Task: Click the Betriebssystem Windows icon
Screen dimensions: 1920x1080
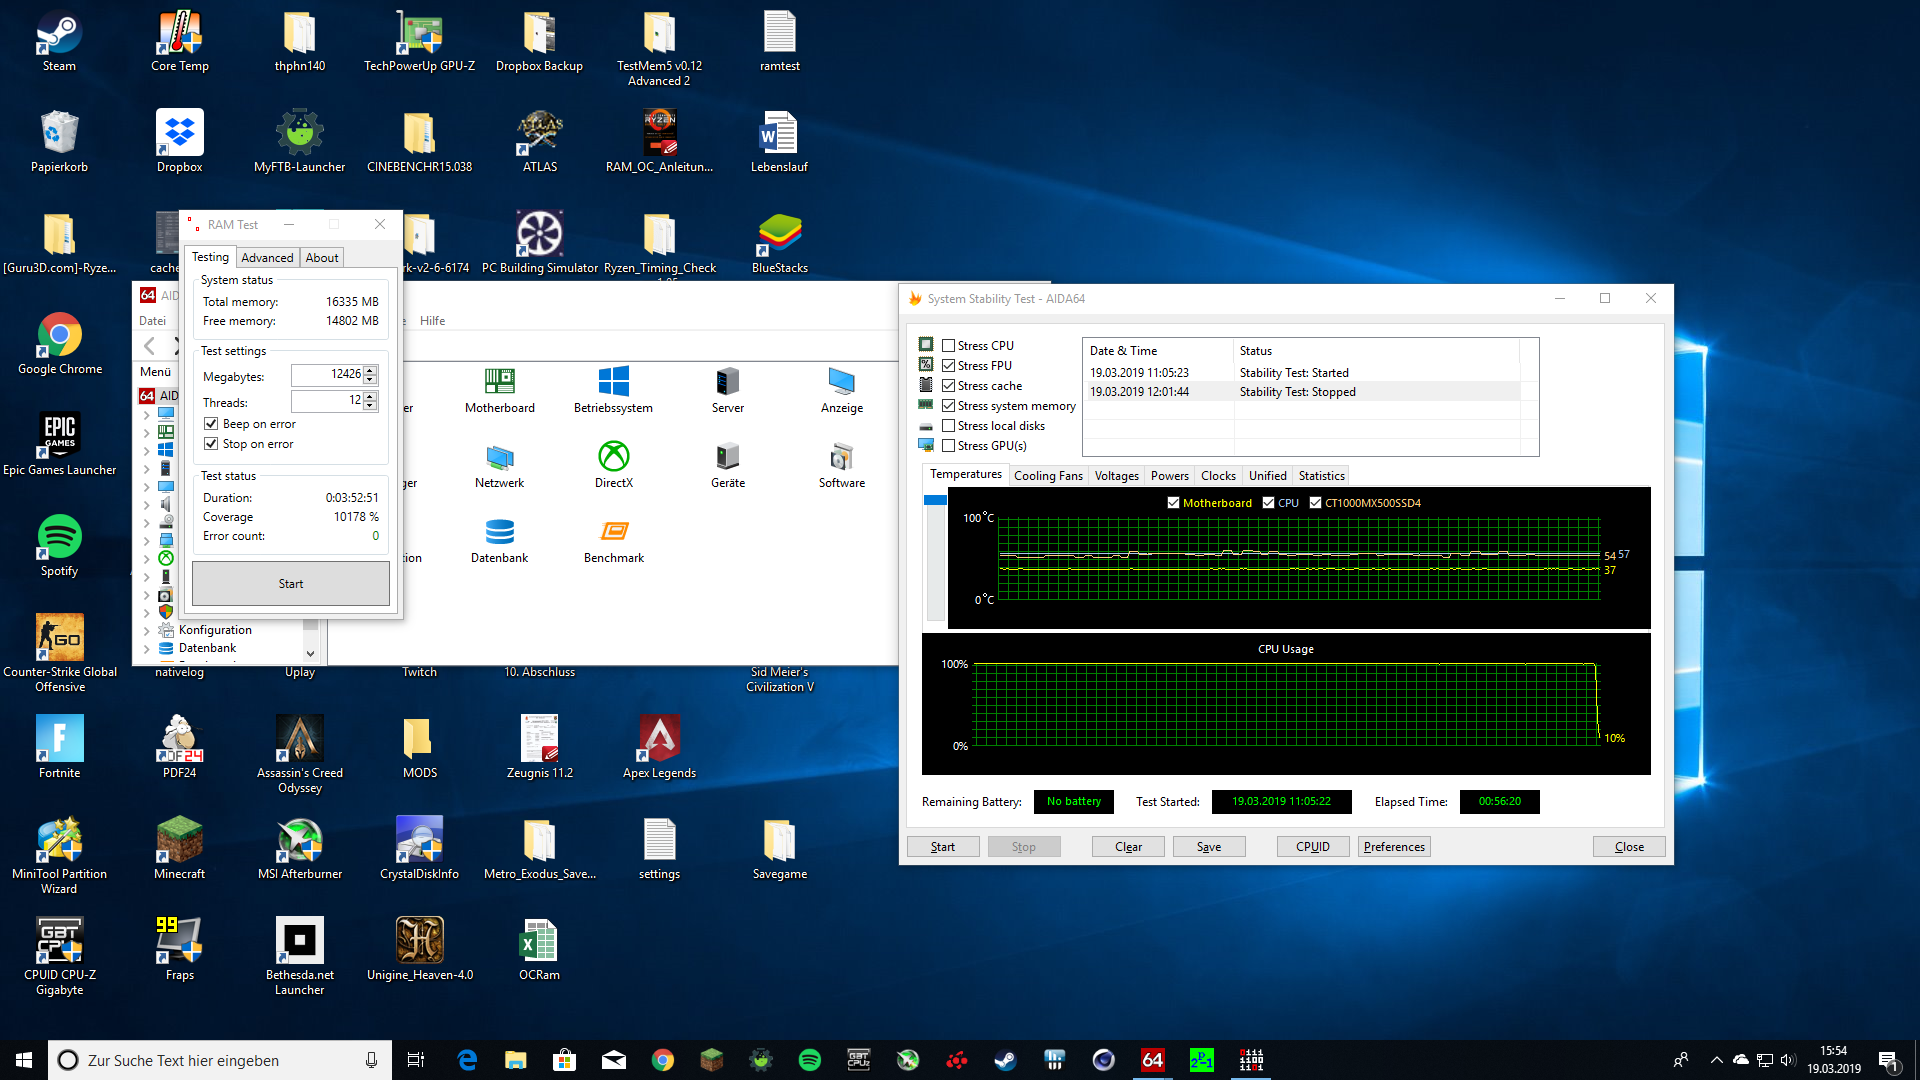Action: [613, 382]
